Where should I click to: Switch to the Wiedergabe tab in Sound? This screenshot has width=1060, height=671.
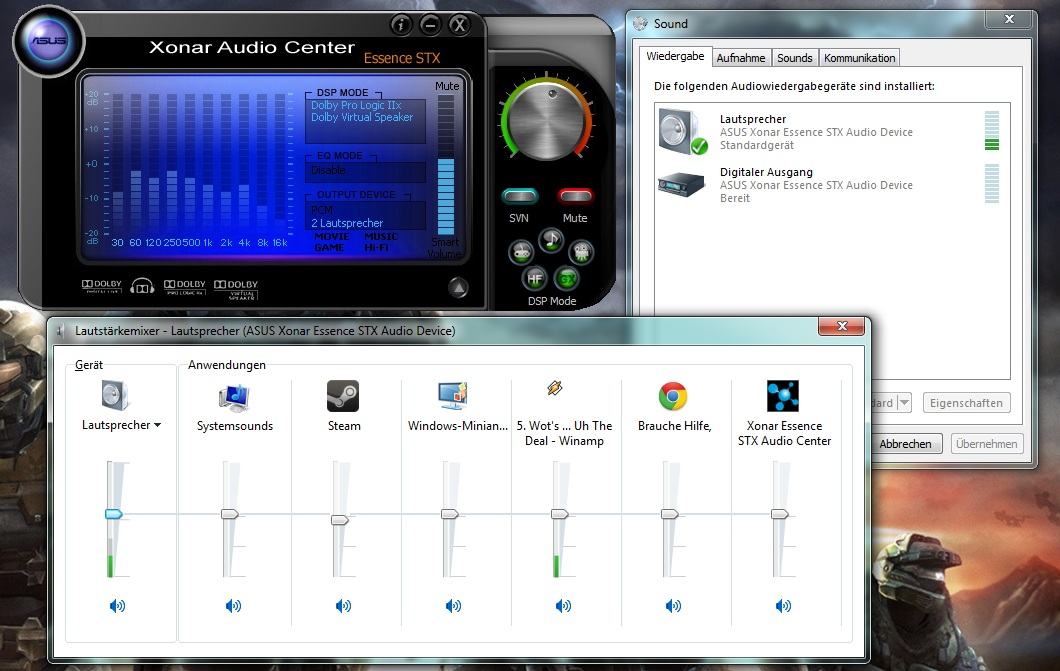click(675, 56)
